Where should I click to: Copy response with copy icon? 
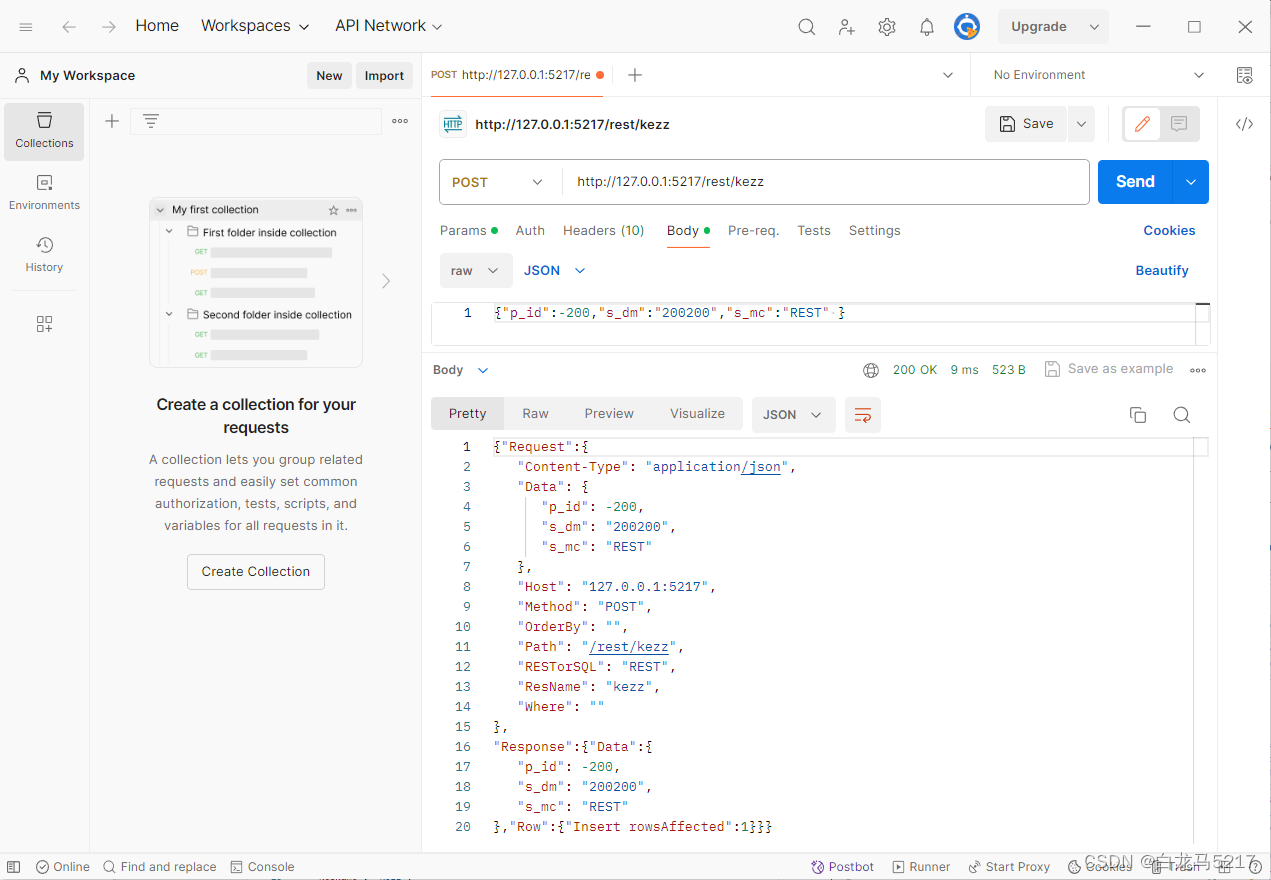pos(1138,415)
